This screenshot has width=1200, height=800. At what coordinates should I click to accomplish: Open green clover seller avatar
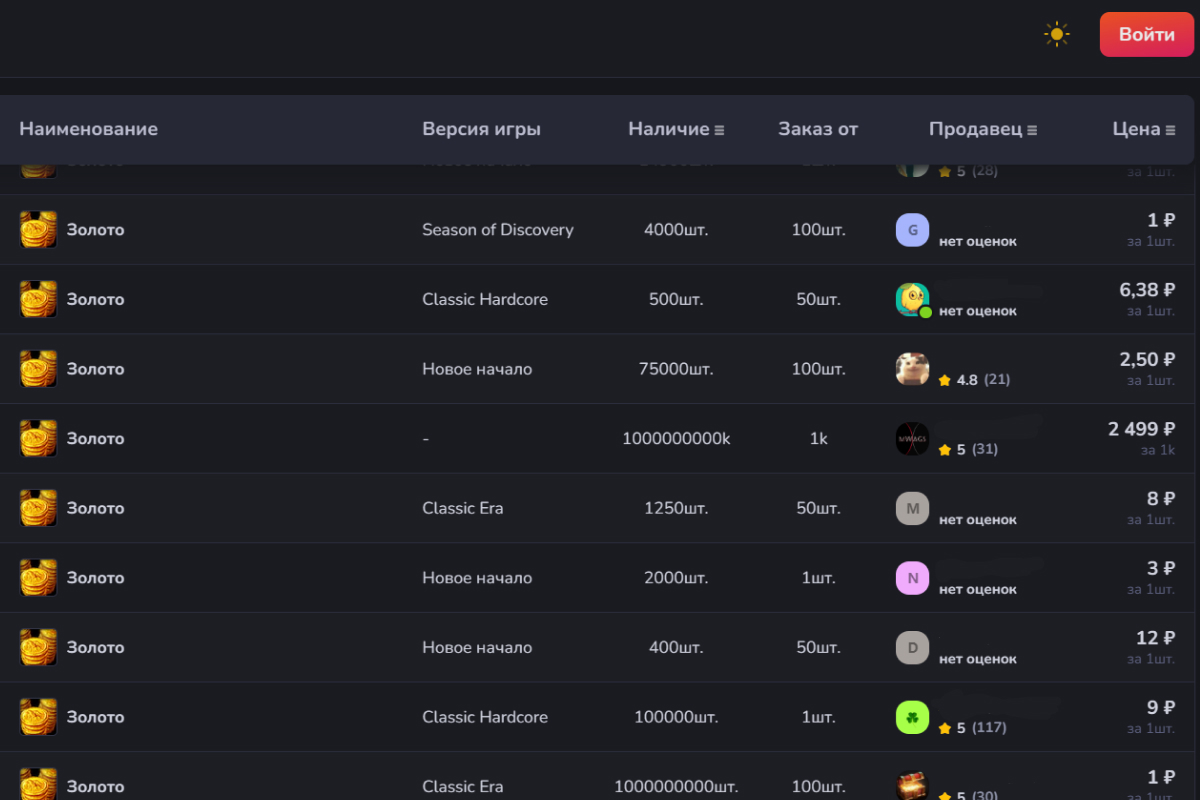[x=912, y=717]
